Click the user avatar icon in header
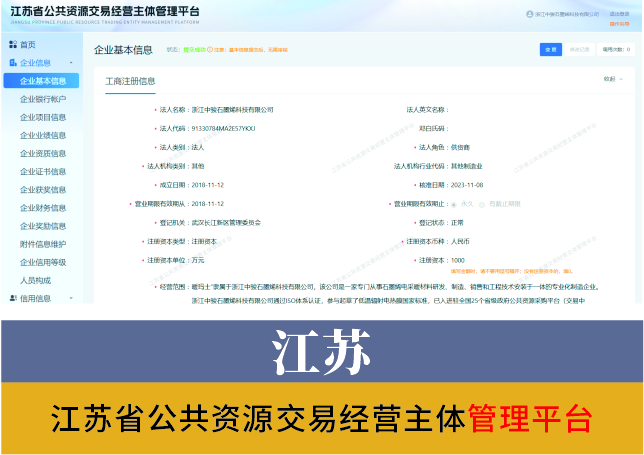Screen dimensions: 644x455 click(x=529, y=14)
